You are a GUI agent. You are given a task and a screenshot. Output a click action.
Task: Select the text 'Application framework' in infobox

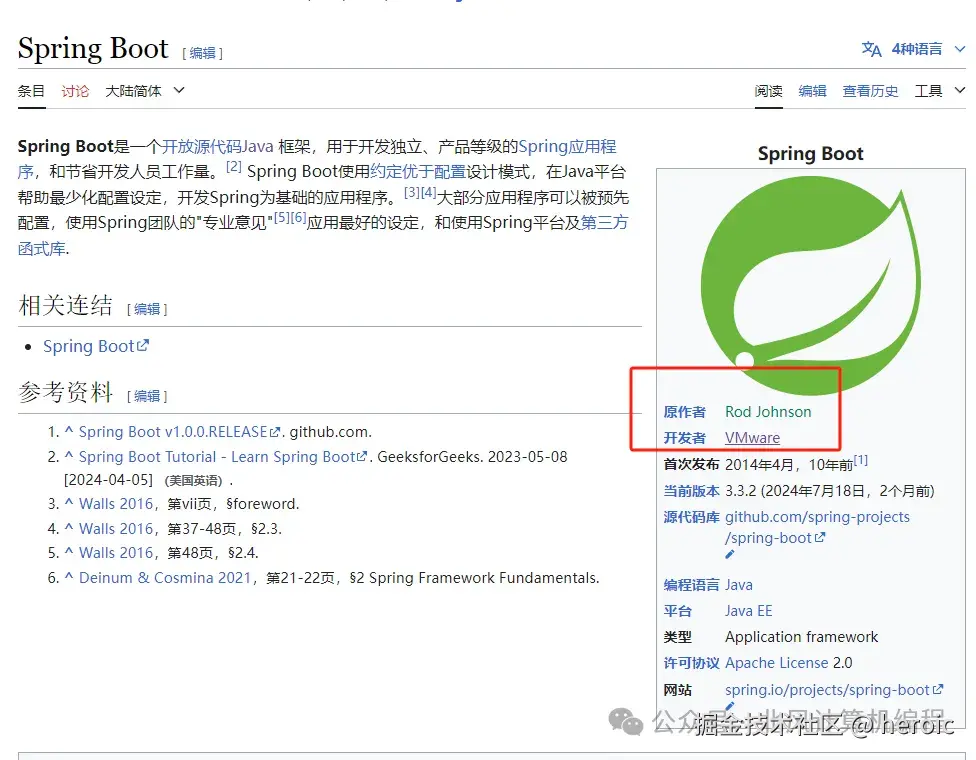802,637
